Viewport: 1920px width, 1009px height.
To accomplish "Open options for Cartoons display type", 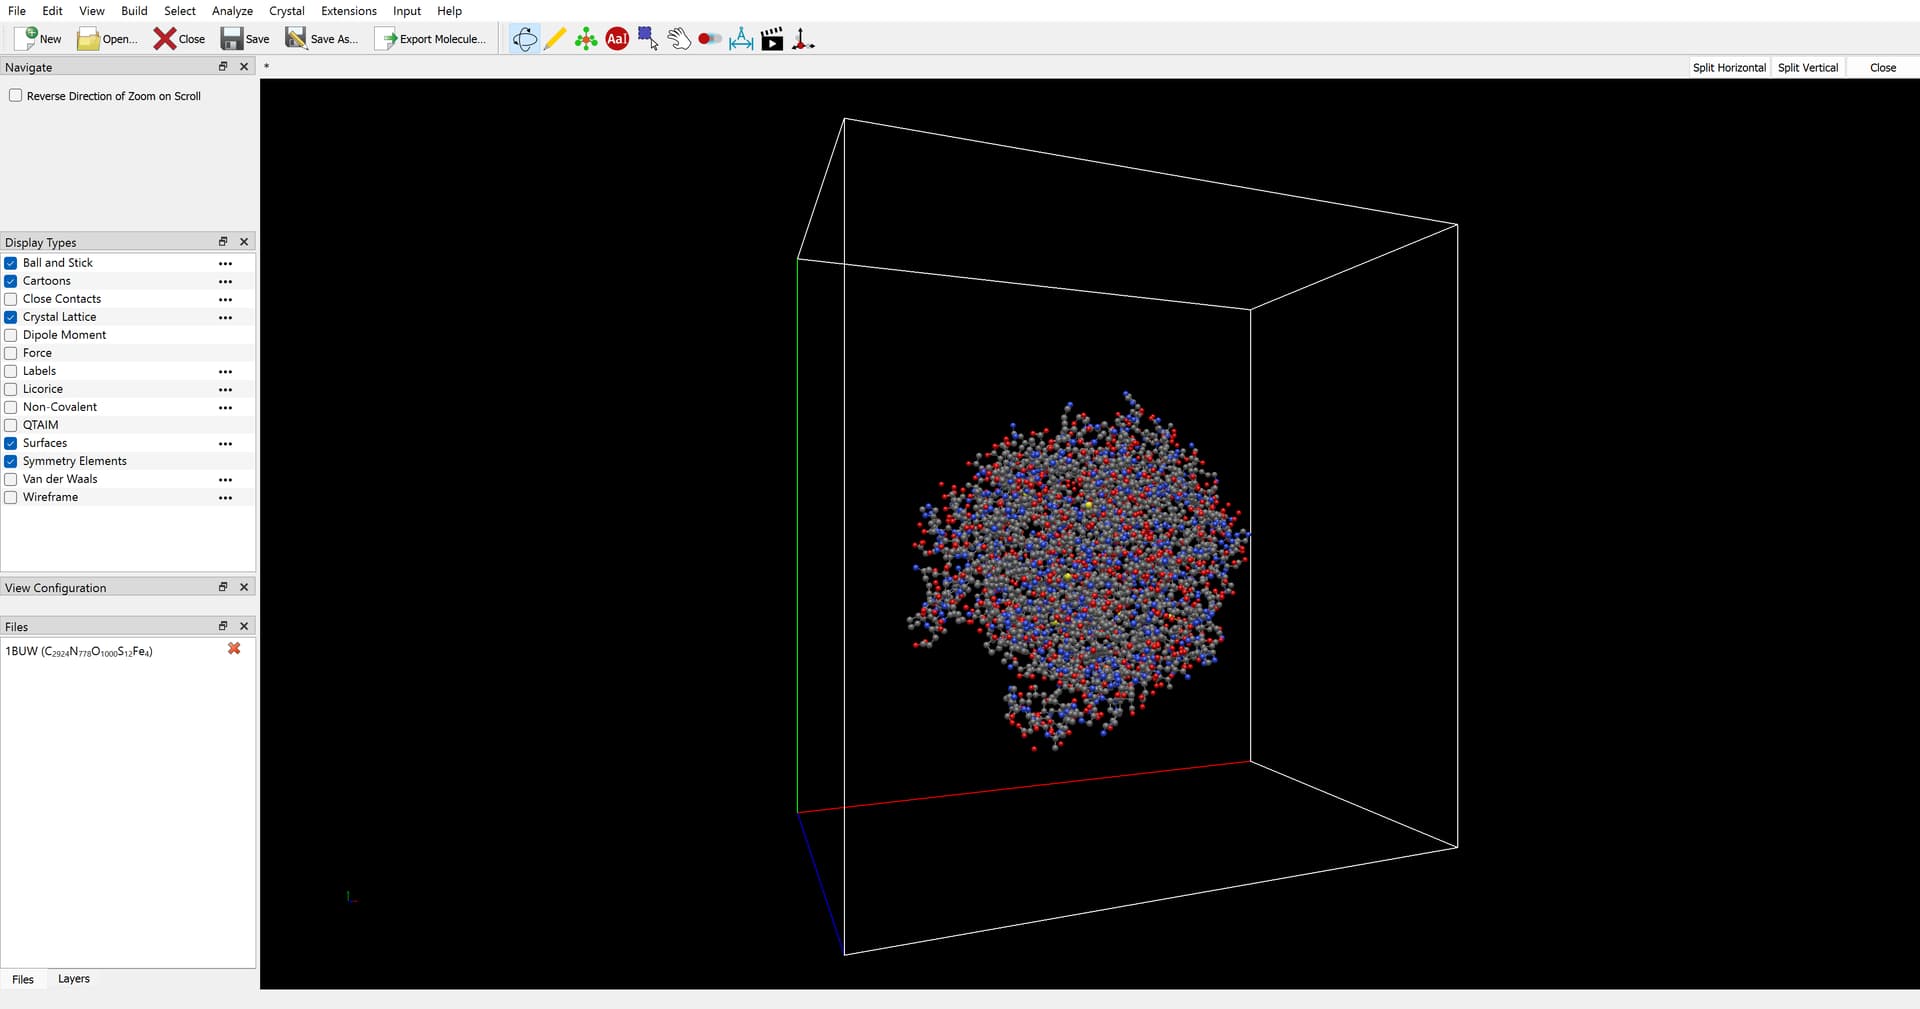I will [225, 282].
